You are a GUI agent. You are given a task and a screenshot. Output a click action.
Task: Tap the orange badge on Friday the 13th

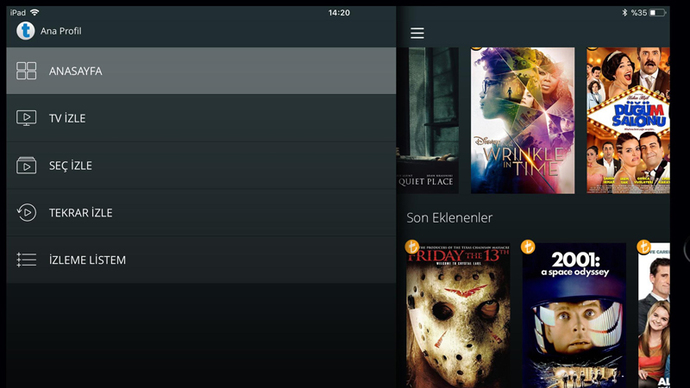(x=412, y=247)
